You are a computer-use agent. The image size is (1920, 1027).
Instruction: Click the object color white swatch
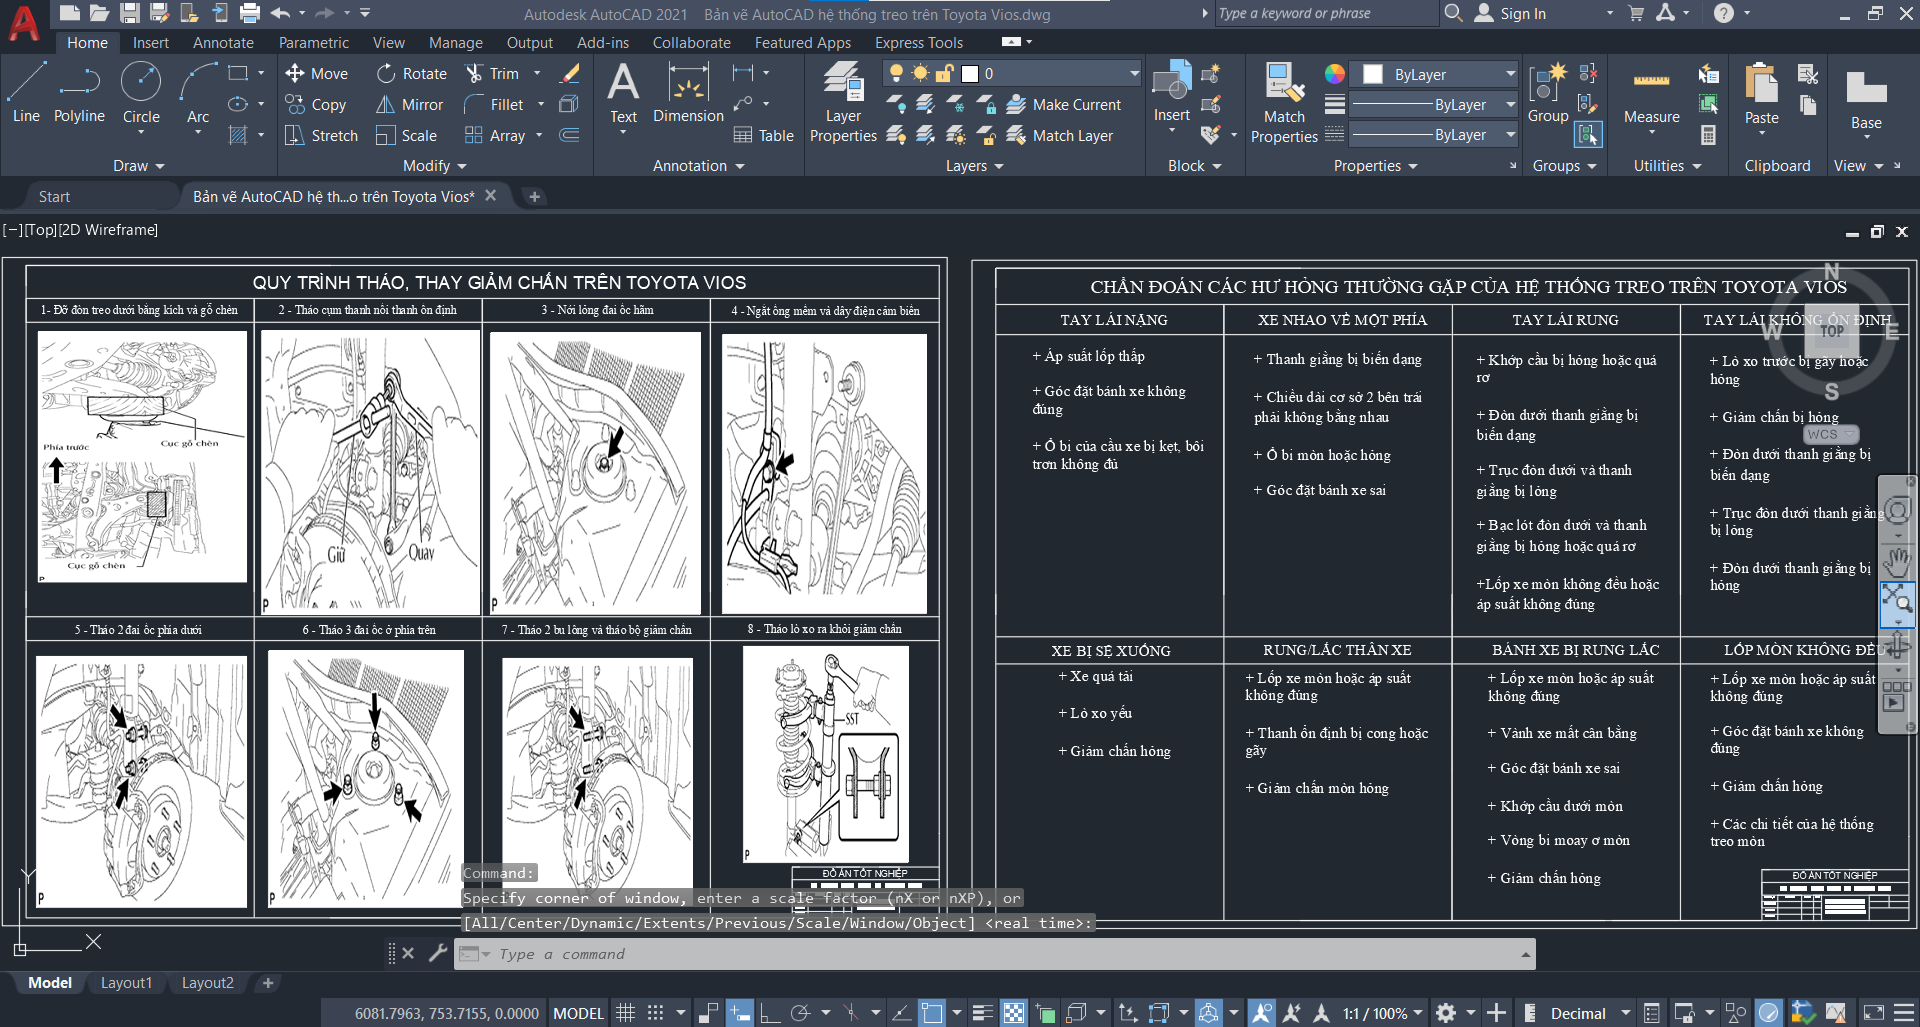[1373, 74]
